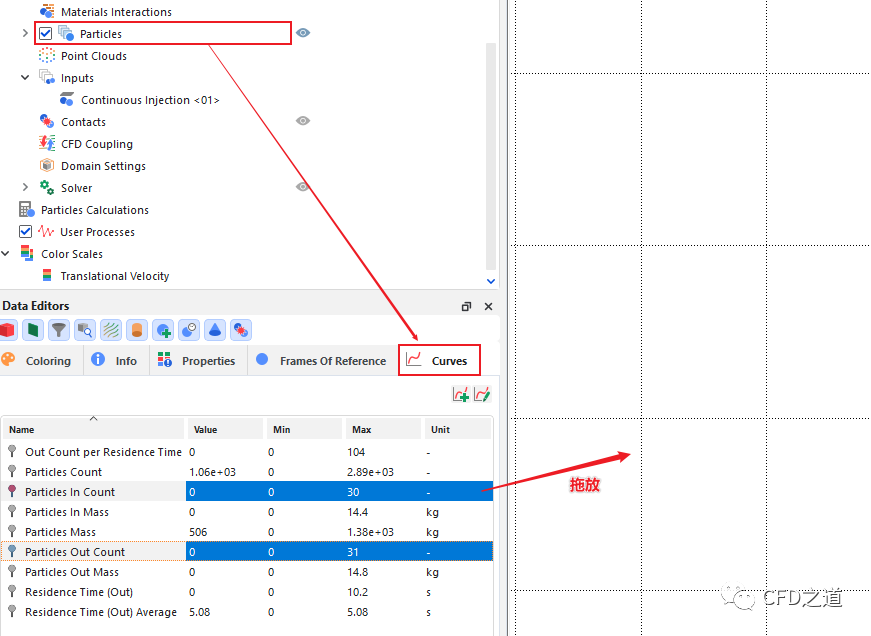This screenshot has height=636, width=871.
Task: Collapse the Inputs tree node
Action: point(25,78)
